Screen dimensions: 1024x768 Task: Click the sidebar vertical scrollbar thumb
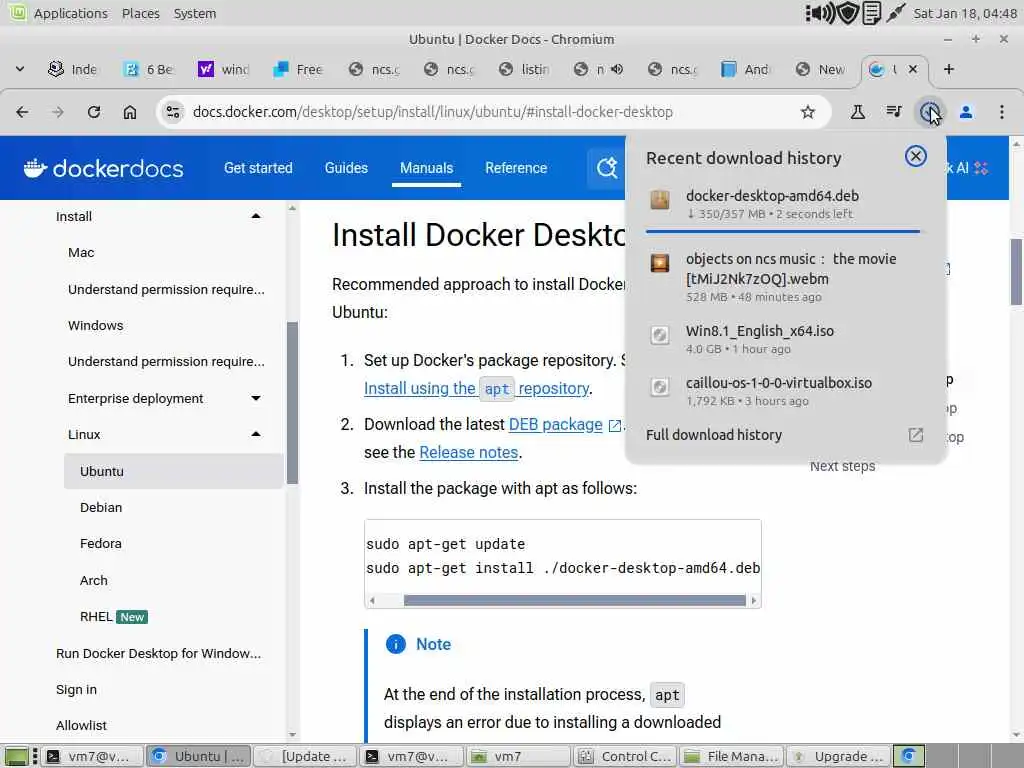tap(292, 403)
